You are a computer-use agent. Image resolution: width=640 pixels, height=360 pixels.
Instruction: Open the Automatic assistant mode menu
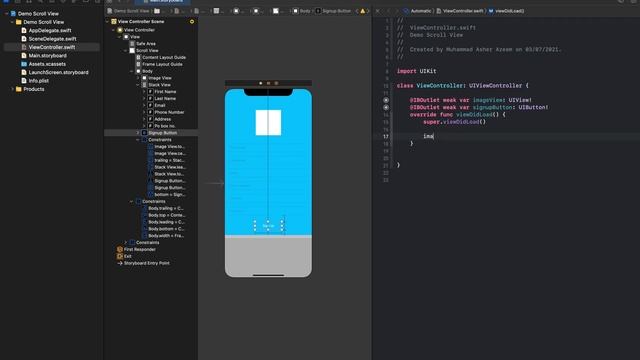418,11
